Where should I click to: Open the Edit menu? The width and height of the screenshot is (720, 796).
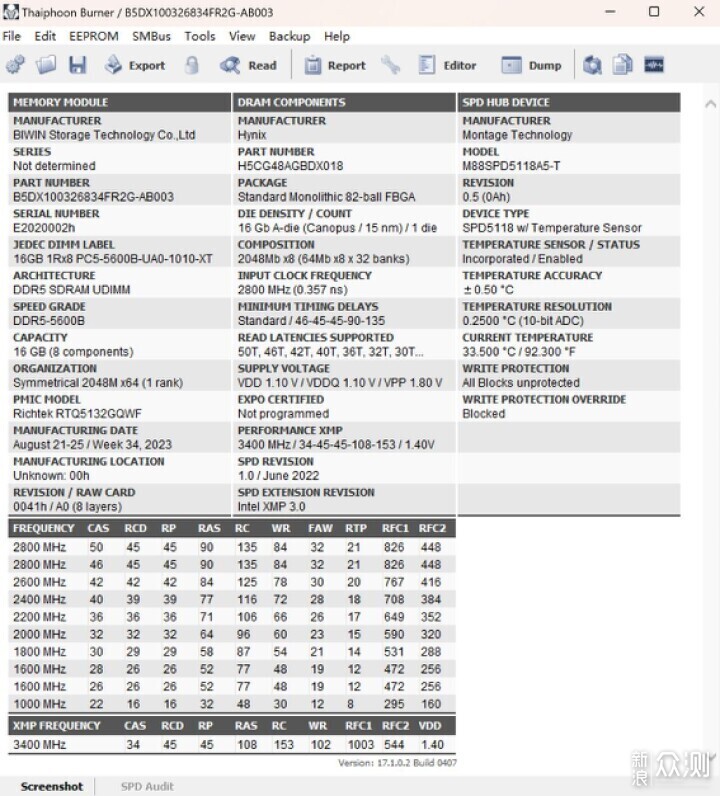coord(45,36)
